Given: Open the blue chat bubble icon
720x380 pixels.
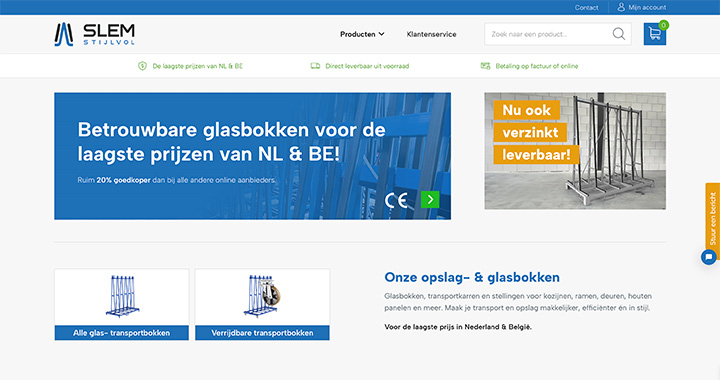Looking at the screenshot, I should click(709, 257).
